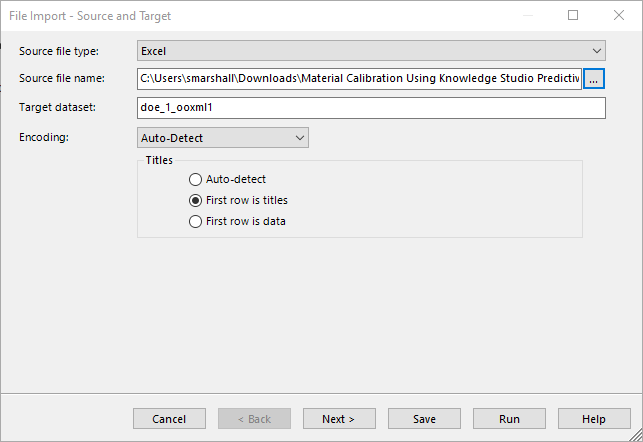Click the File Import title bar text
This screenshot has width=643, height=442.
pos(90,16)
